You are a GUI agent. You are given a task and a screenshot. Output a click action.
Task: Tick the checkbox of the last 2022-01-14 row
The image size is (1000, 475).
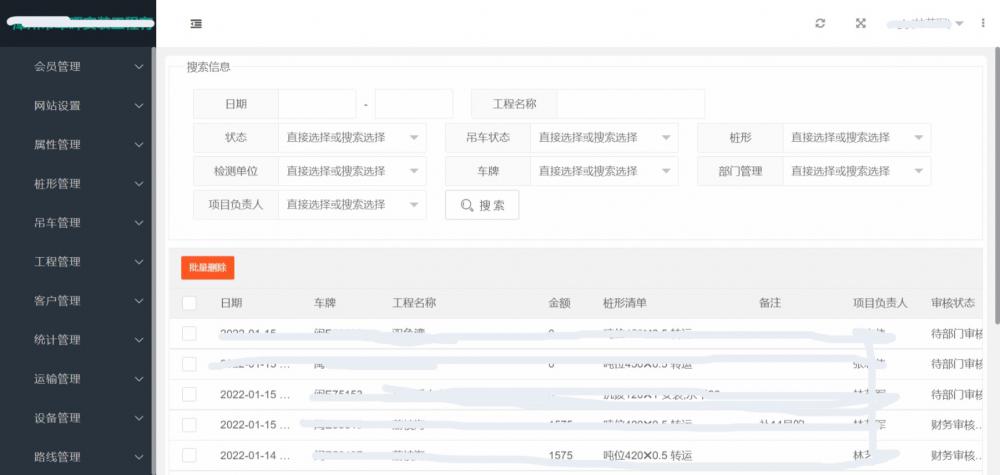[x=190, y=455]
